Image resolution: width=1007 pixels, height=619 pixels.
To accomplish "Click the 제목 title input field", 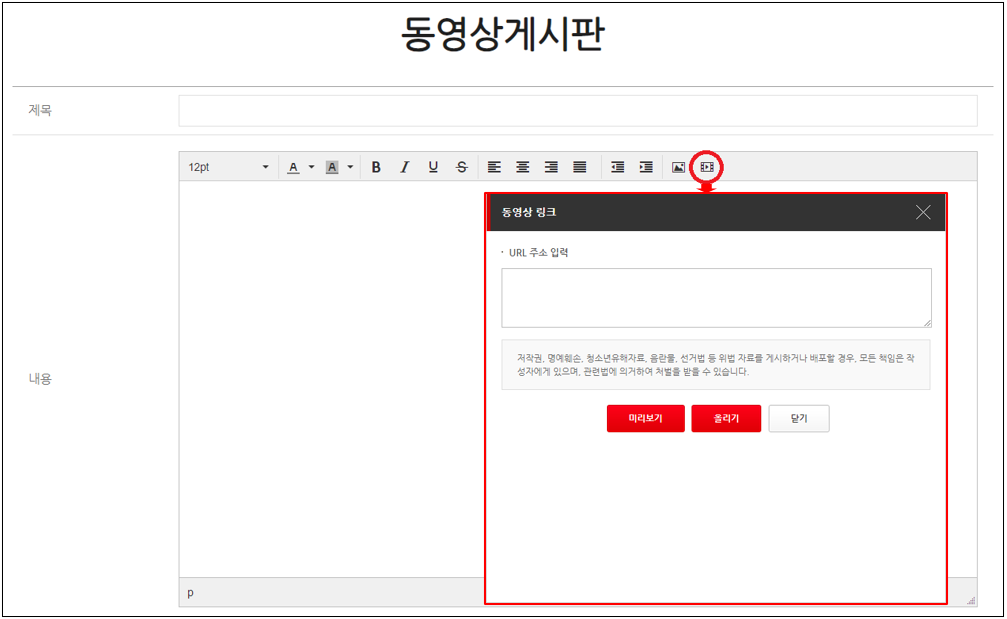I will (x=577, y=111).
